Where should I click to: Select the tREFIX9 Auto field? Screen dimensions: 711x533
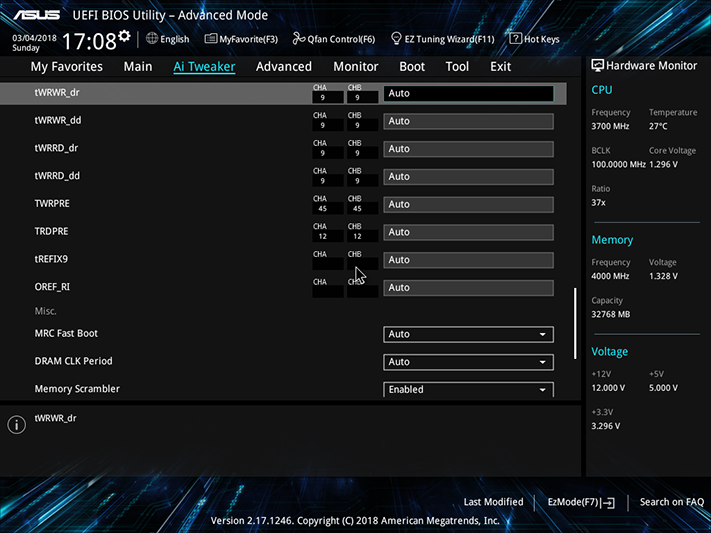468,260
